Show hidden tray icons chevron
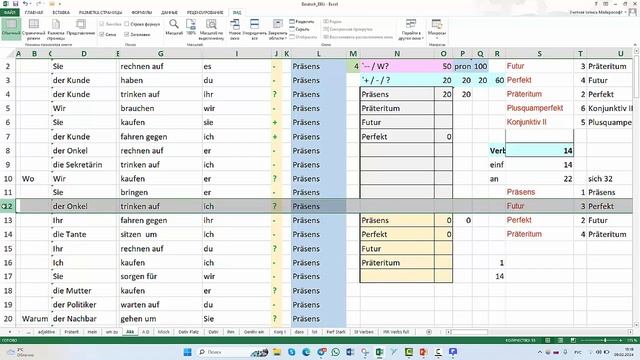The image size is (640, 360). (540, 352)
